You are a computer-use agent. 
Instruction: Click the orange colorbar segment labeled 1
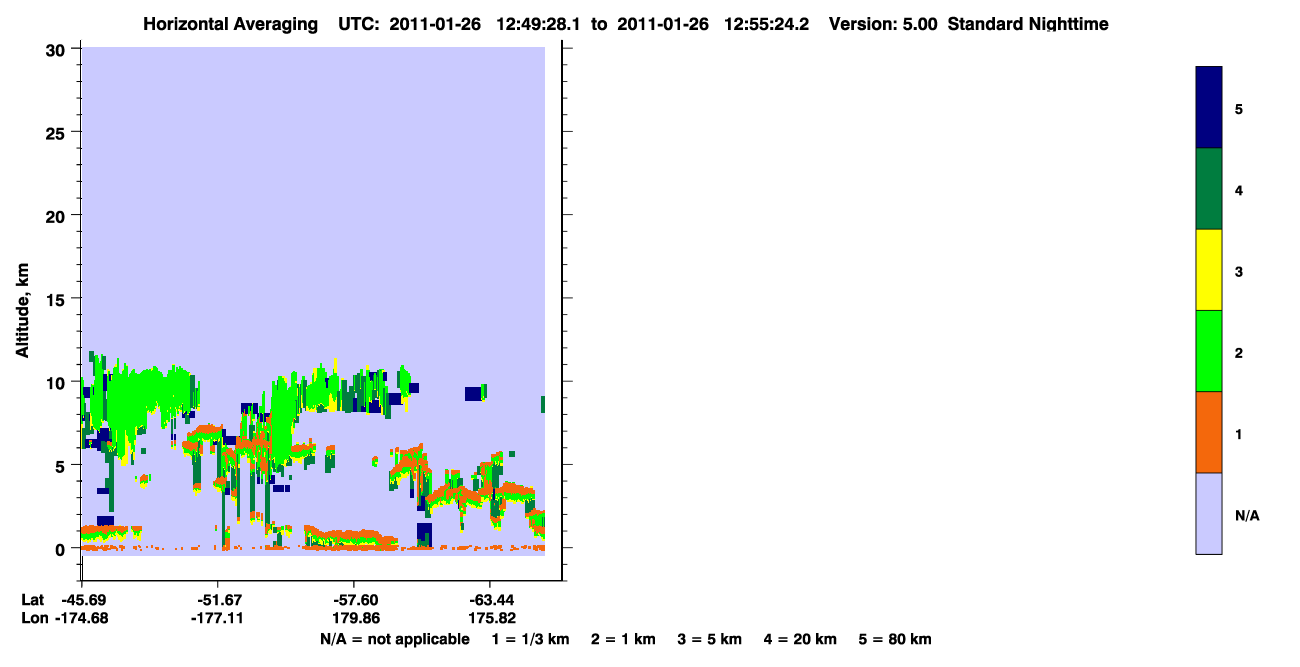(1209, 432)
